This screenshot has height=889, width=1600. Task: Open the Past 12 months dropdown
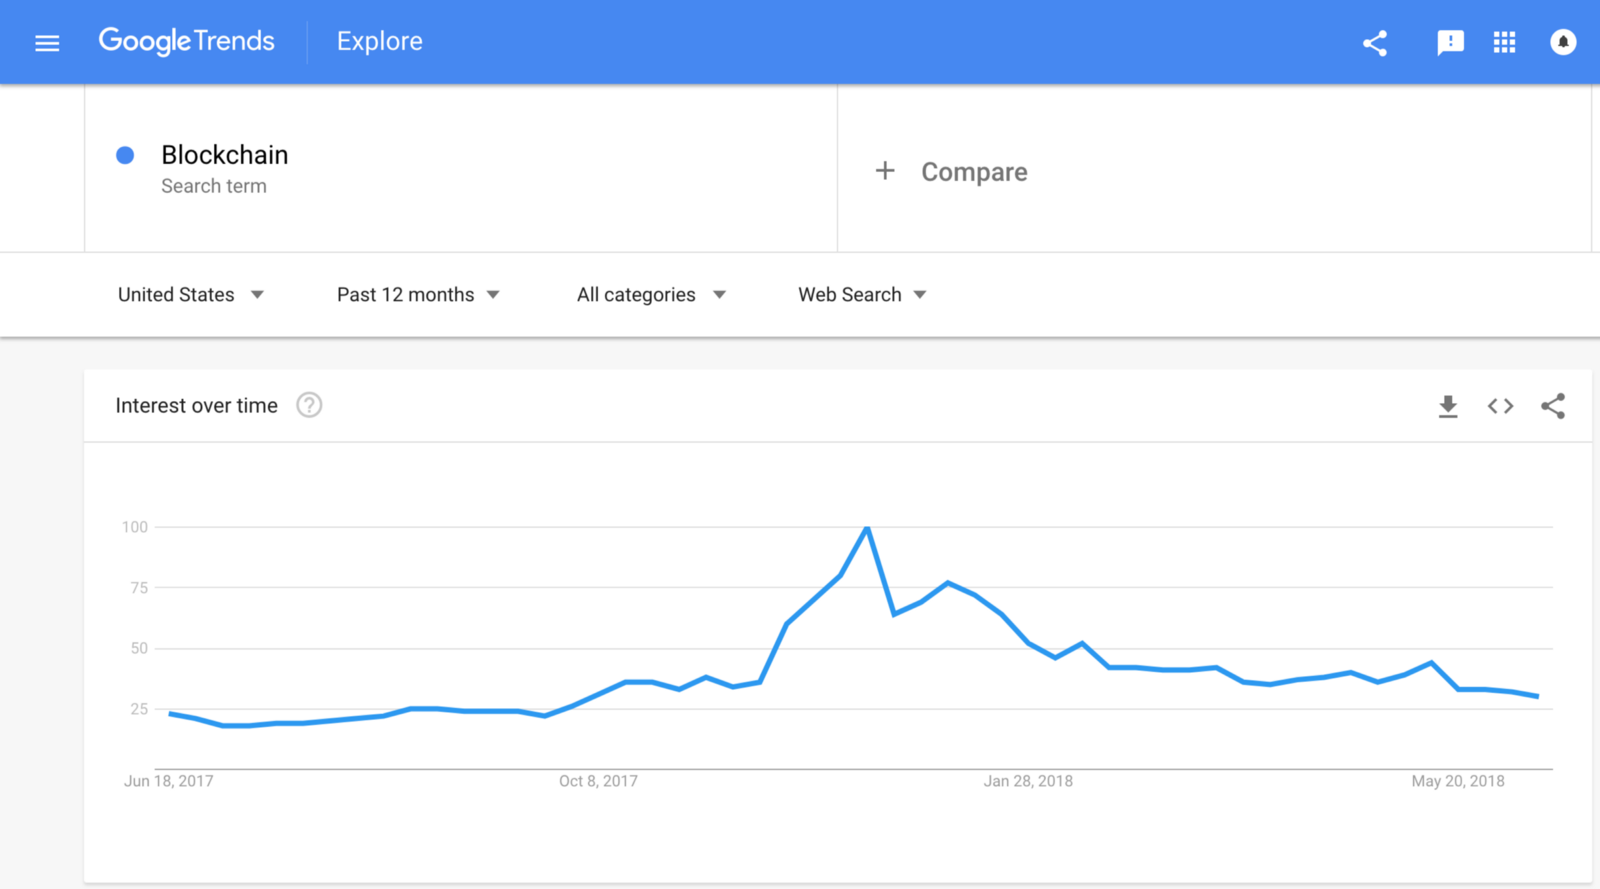pyautogui.click(x=417, y=294)
